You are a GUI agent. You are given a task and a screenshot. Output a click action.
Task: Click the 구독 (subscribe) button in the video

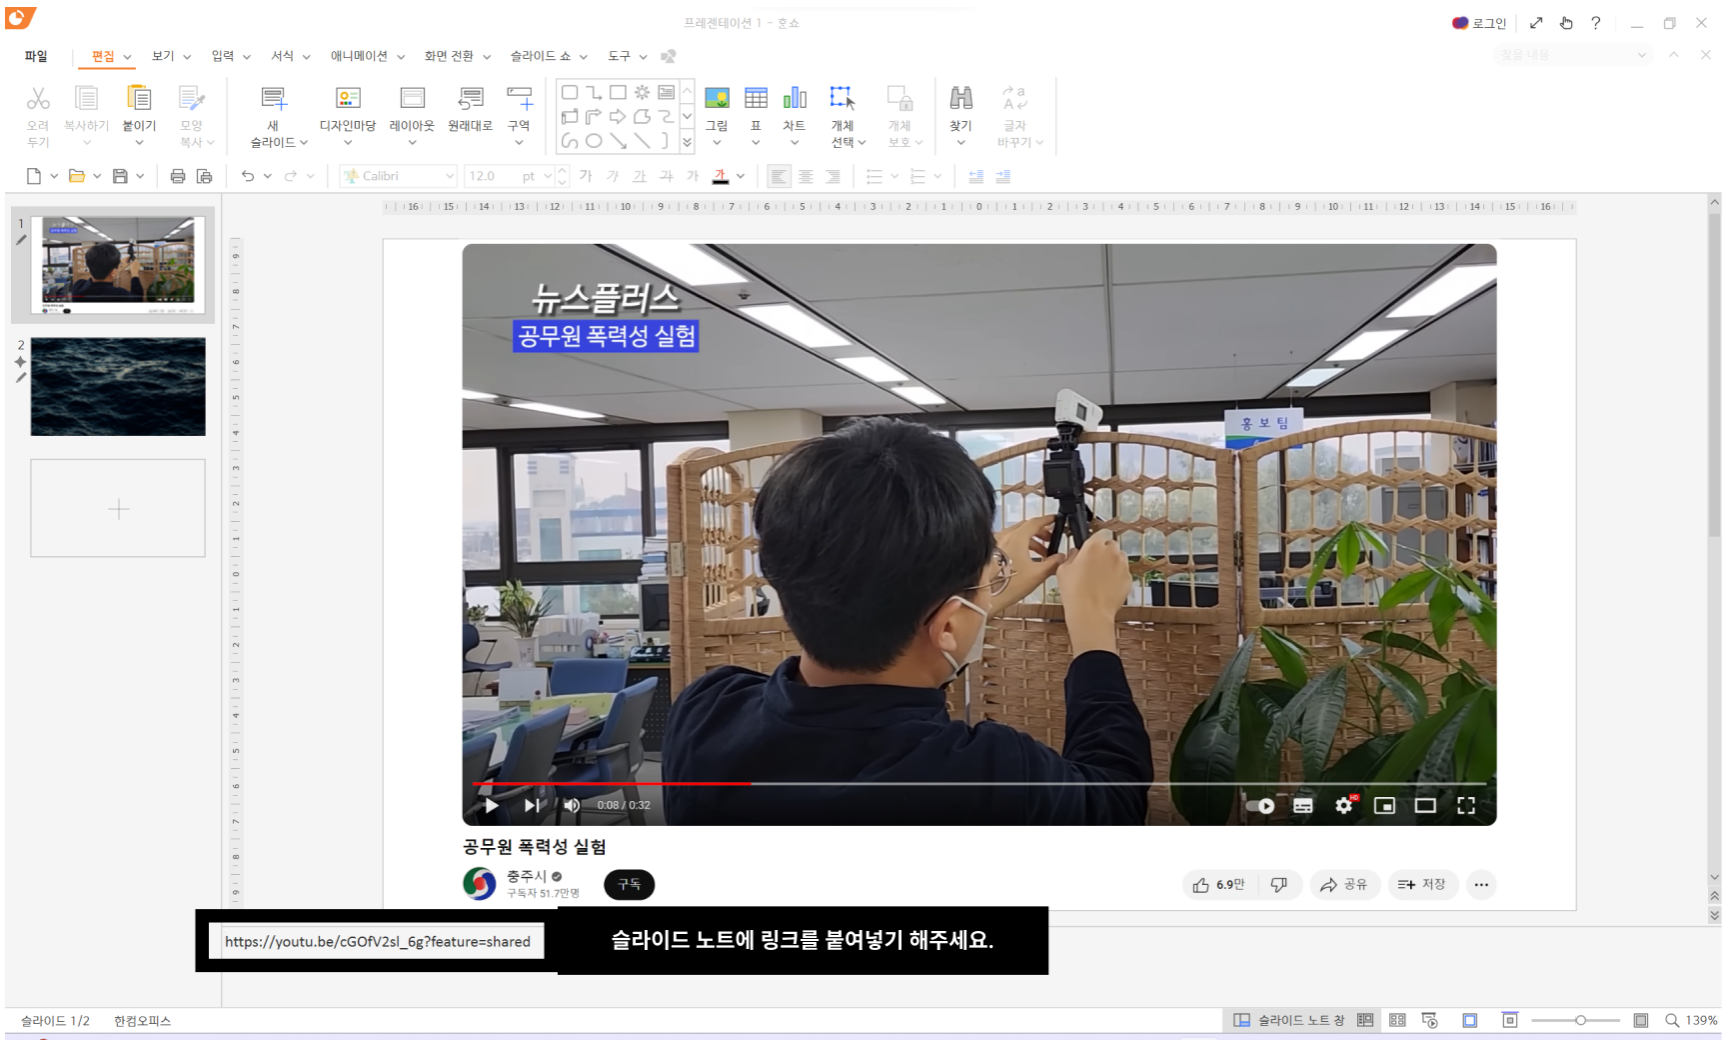click(x=628, y=884)
